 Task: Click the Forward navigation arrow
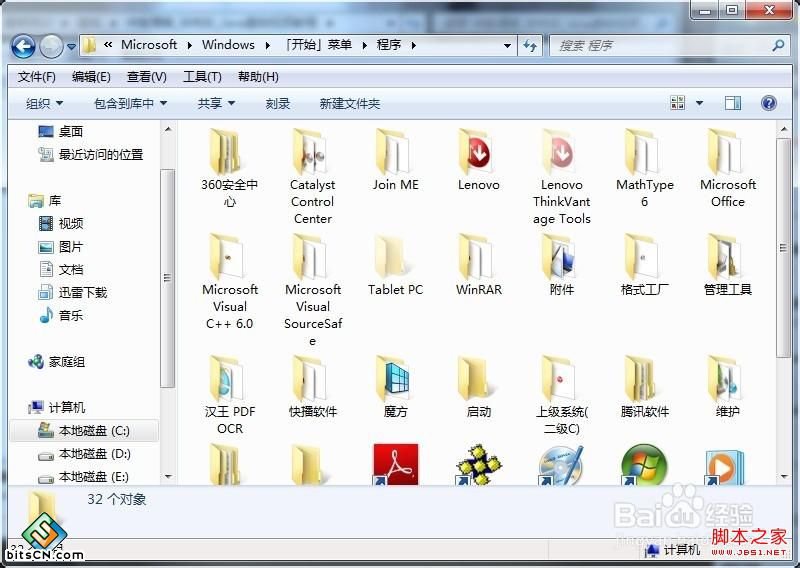click(x=51, y=47)
